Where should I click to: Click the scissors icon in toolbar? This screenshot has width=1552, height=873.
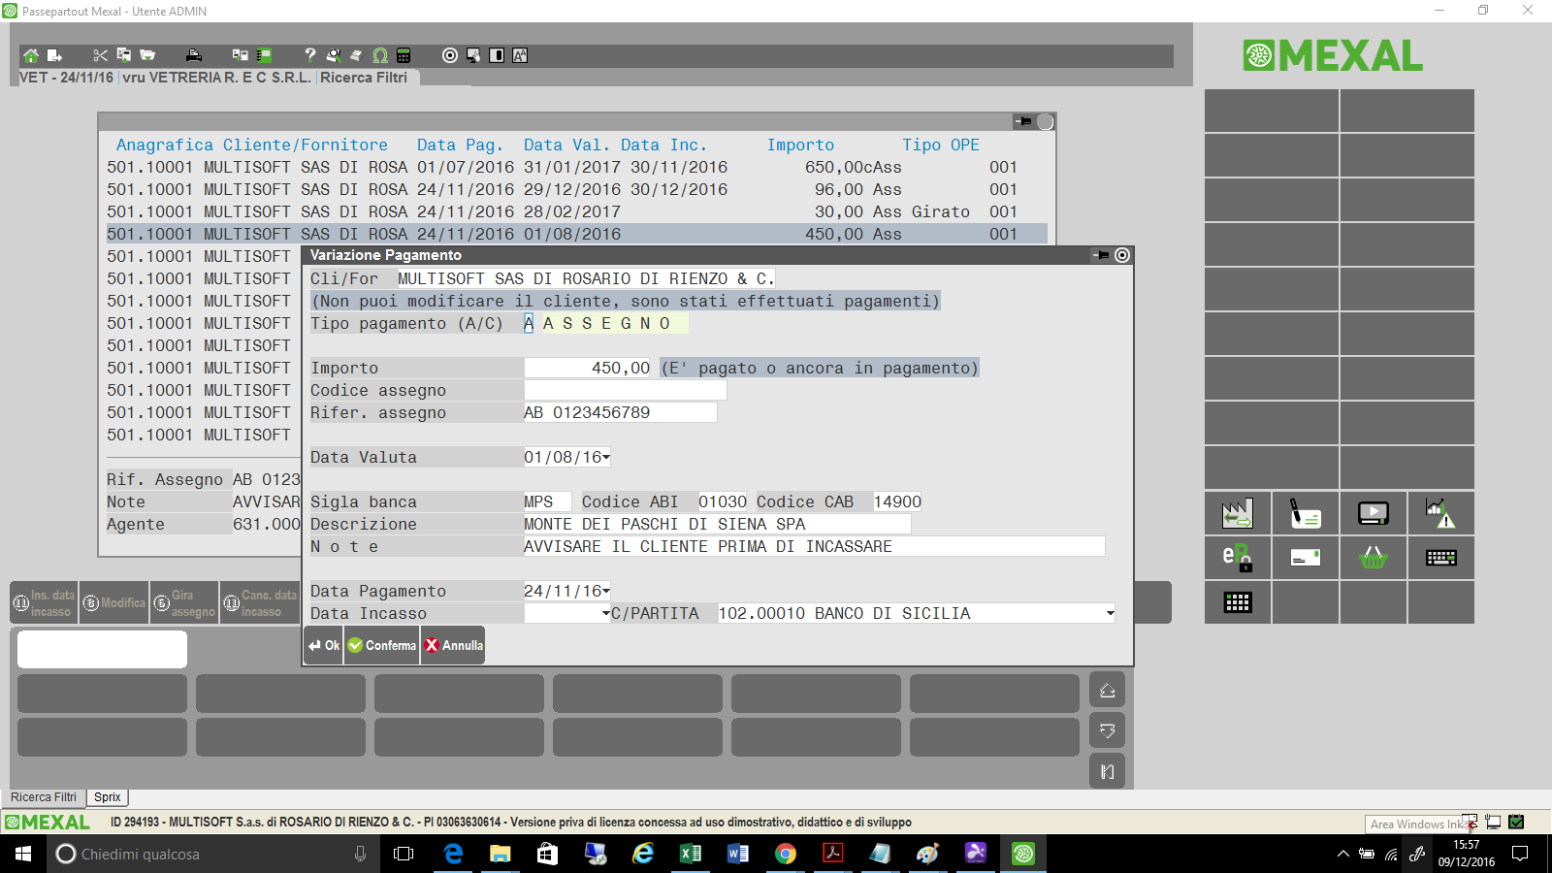click(100, 56)
